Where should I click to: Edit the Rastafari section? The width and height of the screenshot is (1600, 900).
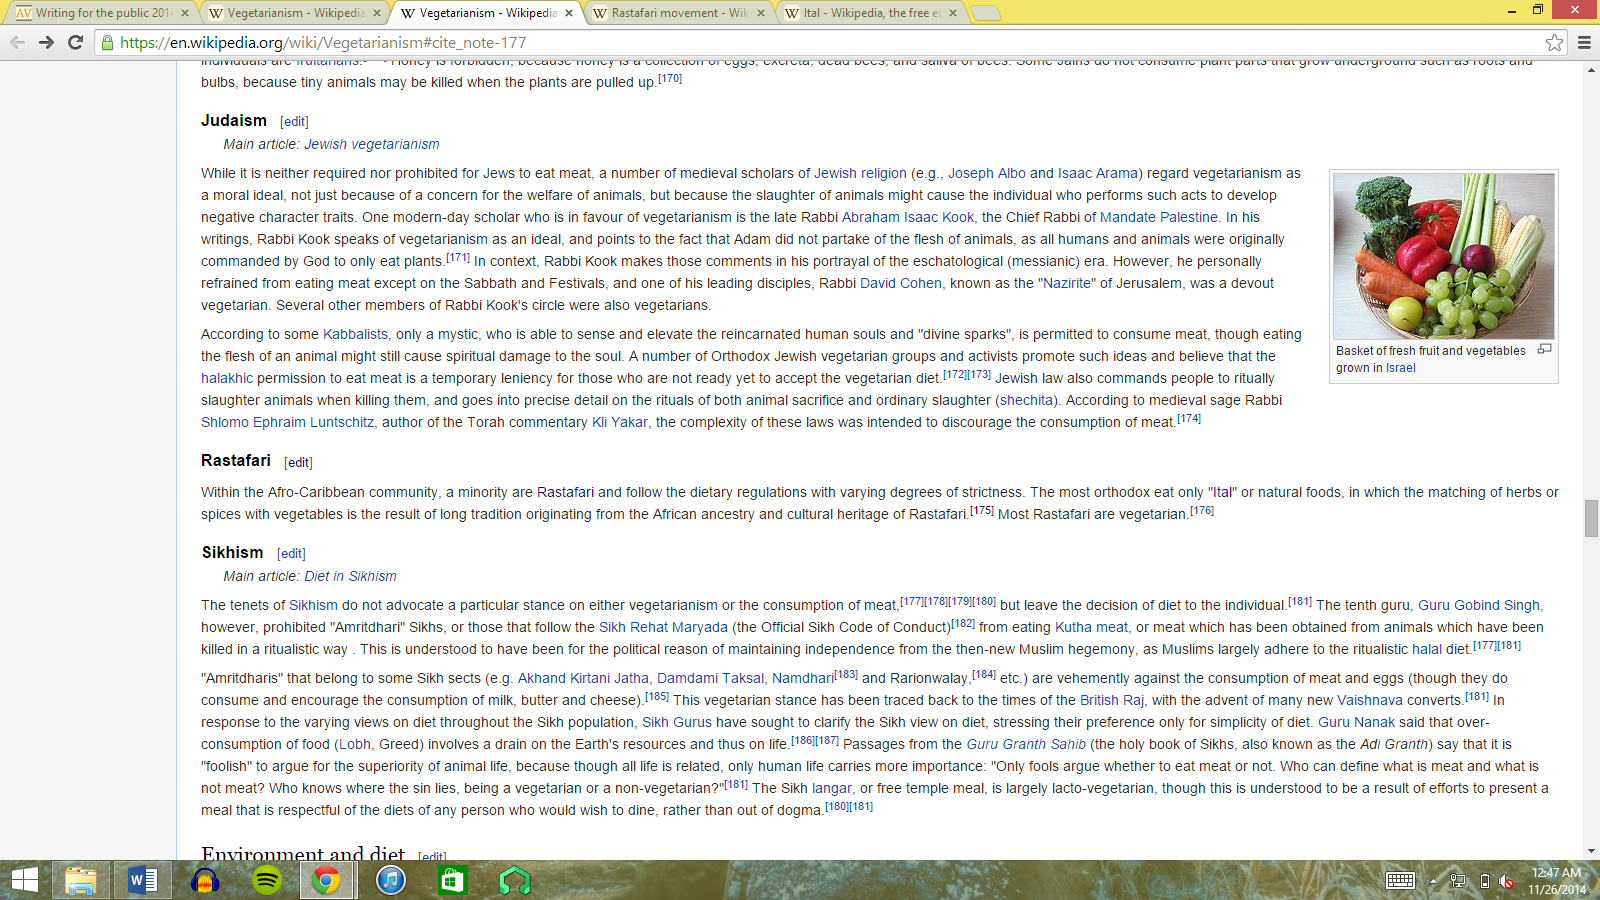pyautogui.click(x=298, y=462)
